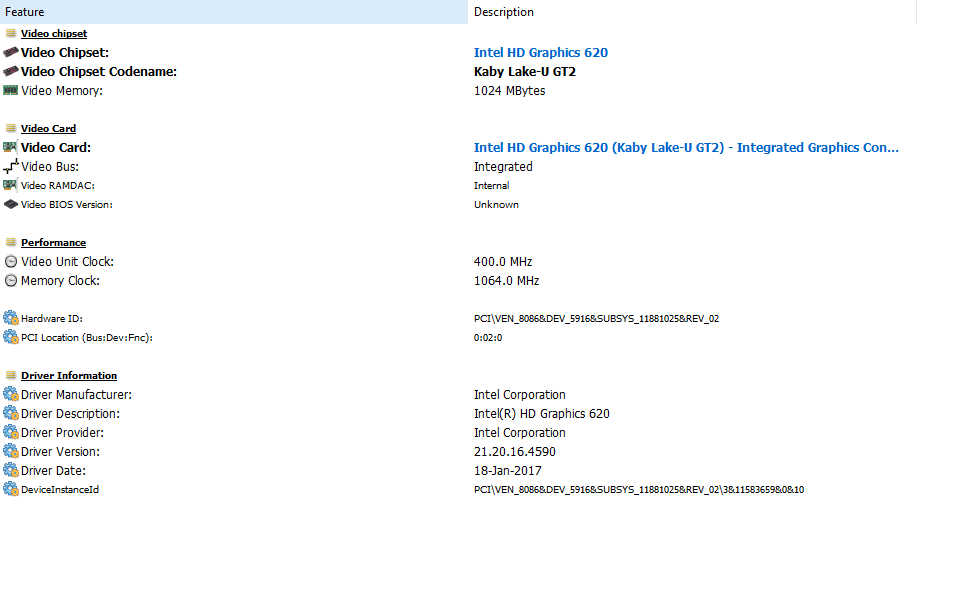The height and width of the screenshot is (603, 968).
Task: Open the Intel HD Graphics 620 chipset link
Action: tap(541, 52)
